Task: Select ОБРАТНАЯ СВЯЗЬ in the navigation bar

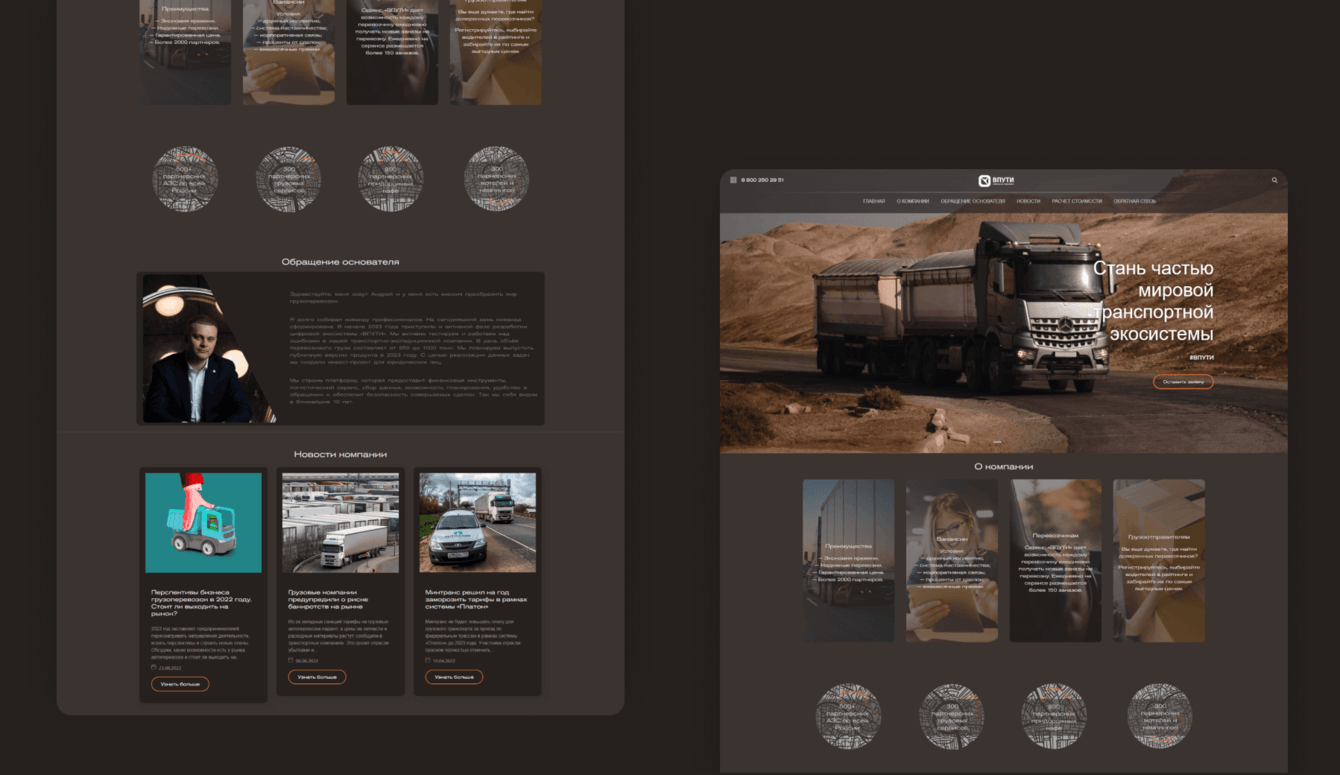Action: (1135, 201)
